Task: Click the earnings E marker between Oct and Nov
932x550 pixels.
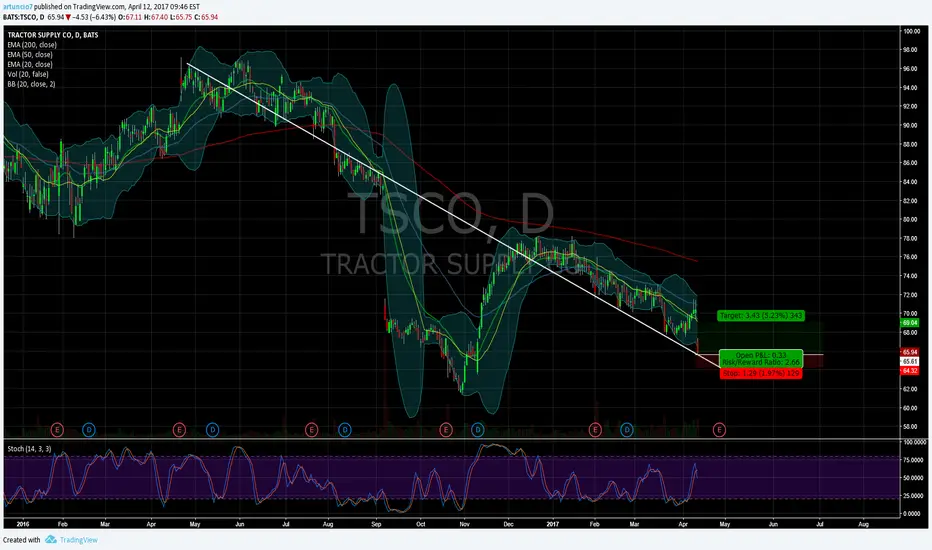Action: point(446,429)
